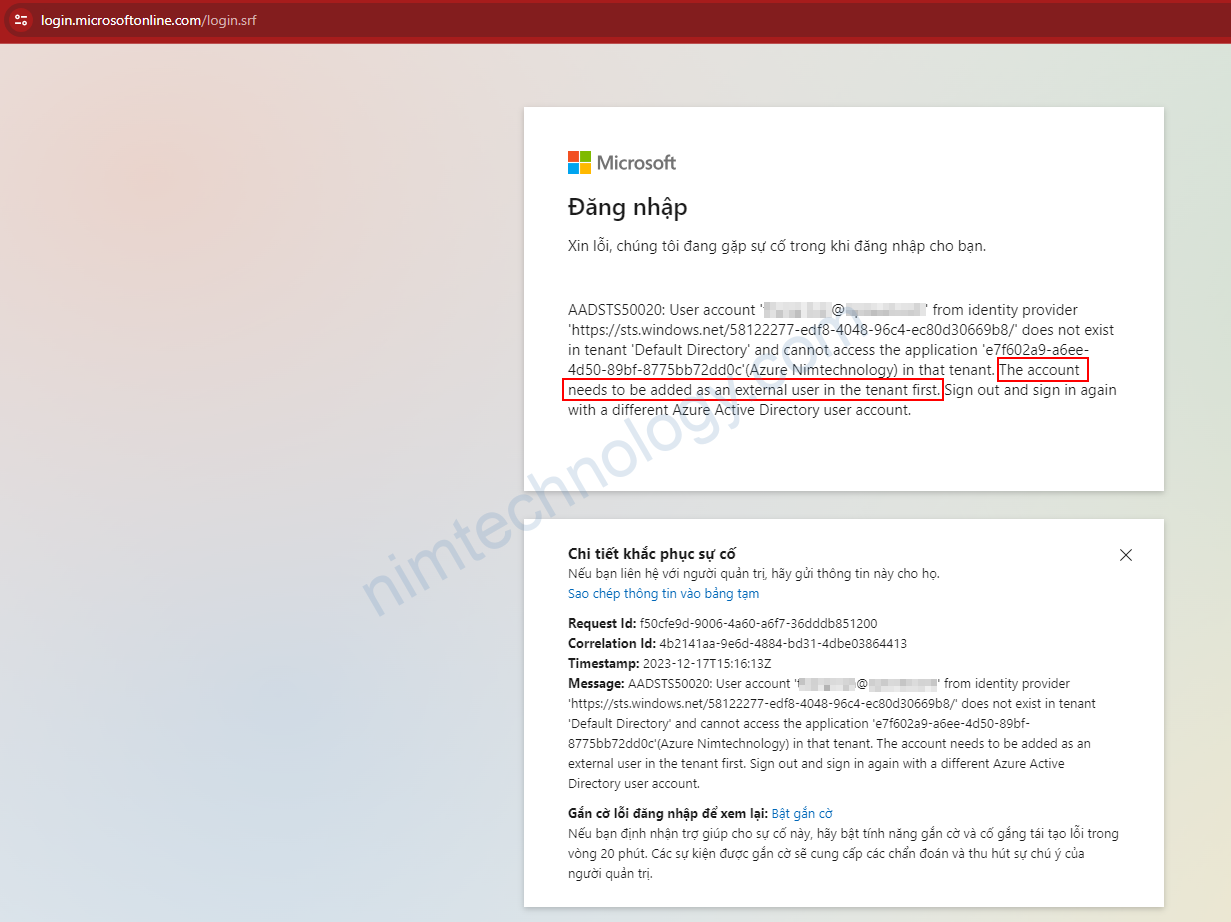Click the login.microsoftonline.com URL in address bar
The image size is (1231, 922).
pyautogui.click(x=148, y=20)
